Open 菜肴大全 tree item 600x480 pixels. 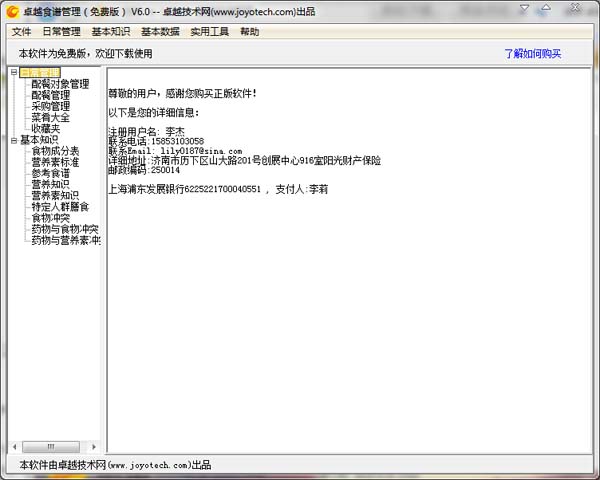(x=51, y=117)
